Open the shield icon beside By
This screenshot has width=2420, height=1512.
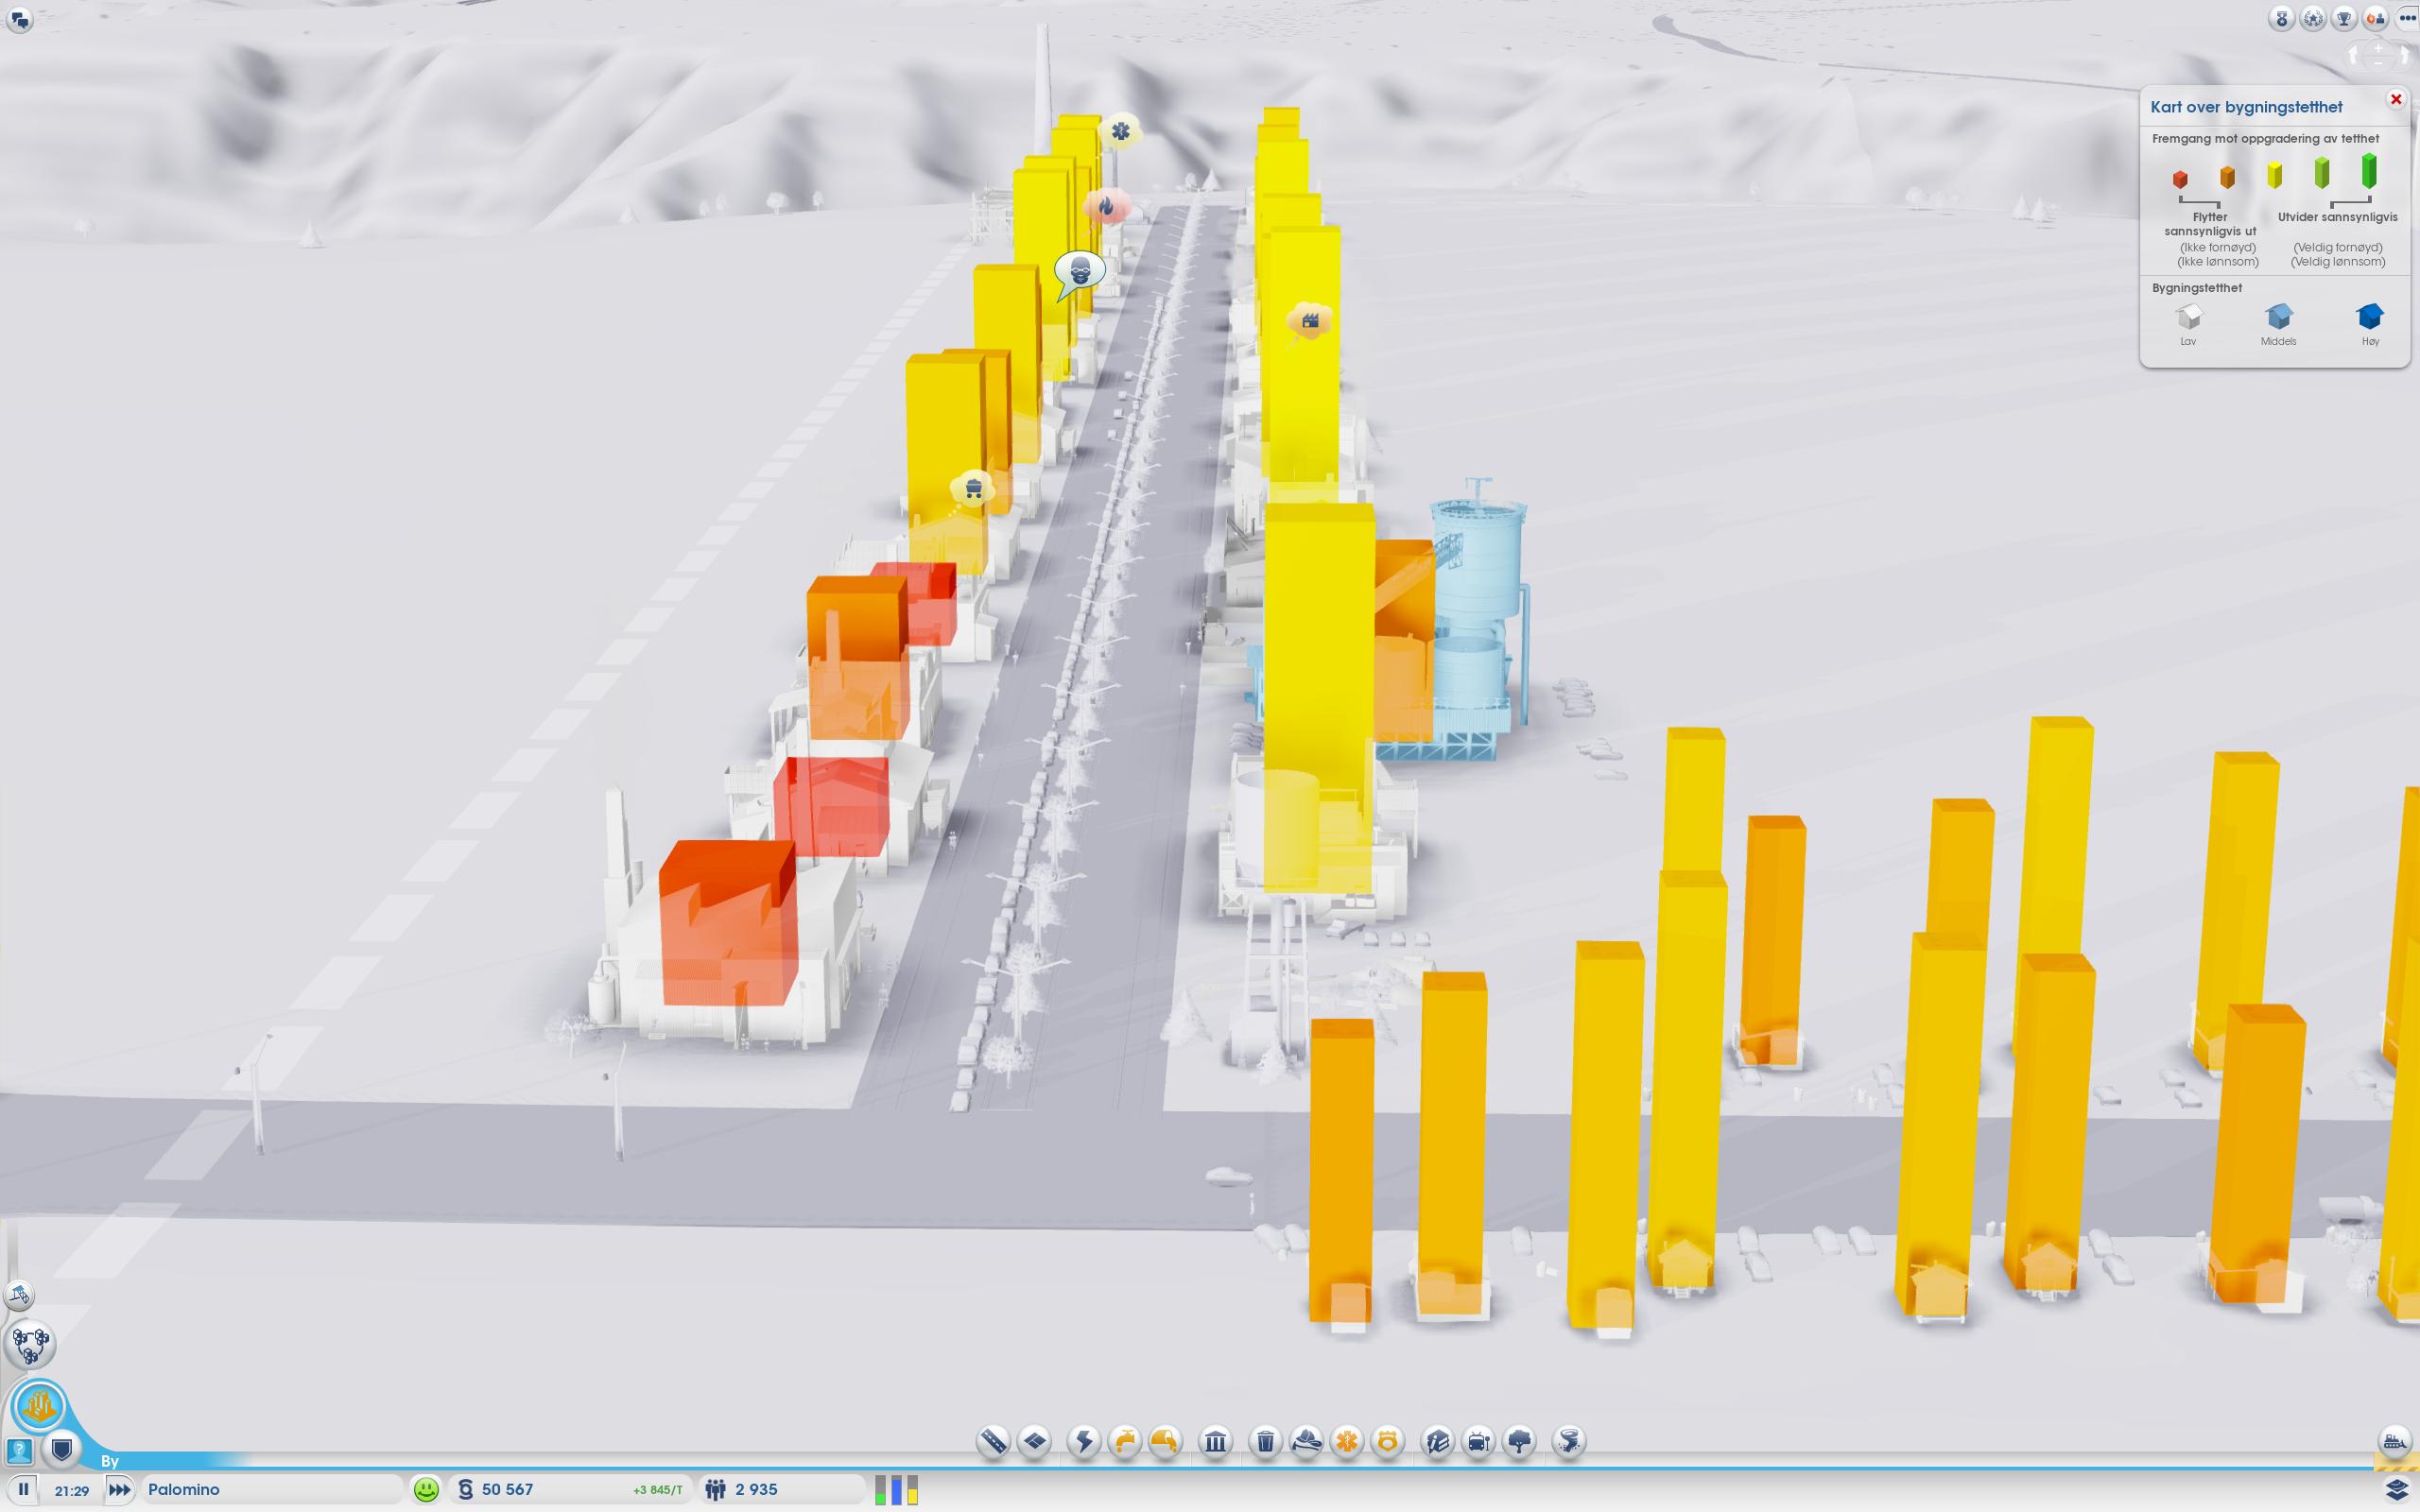pyautogui.click(x=62, y=1449)
